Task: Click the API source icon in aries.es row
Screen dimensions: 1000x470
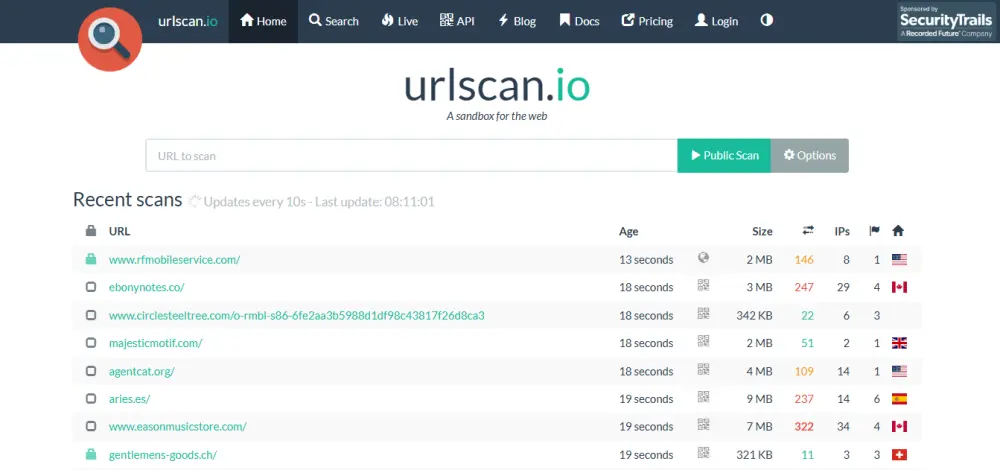Action: tap(703, 397)
